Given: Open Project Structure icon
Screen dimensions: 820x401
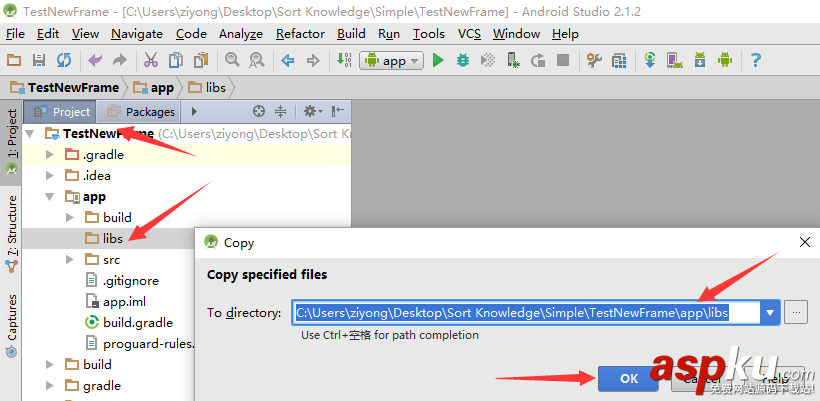Looking at the screenshot, I should click(619, 60).
